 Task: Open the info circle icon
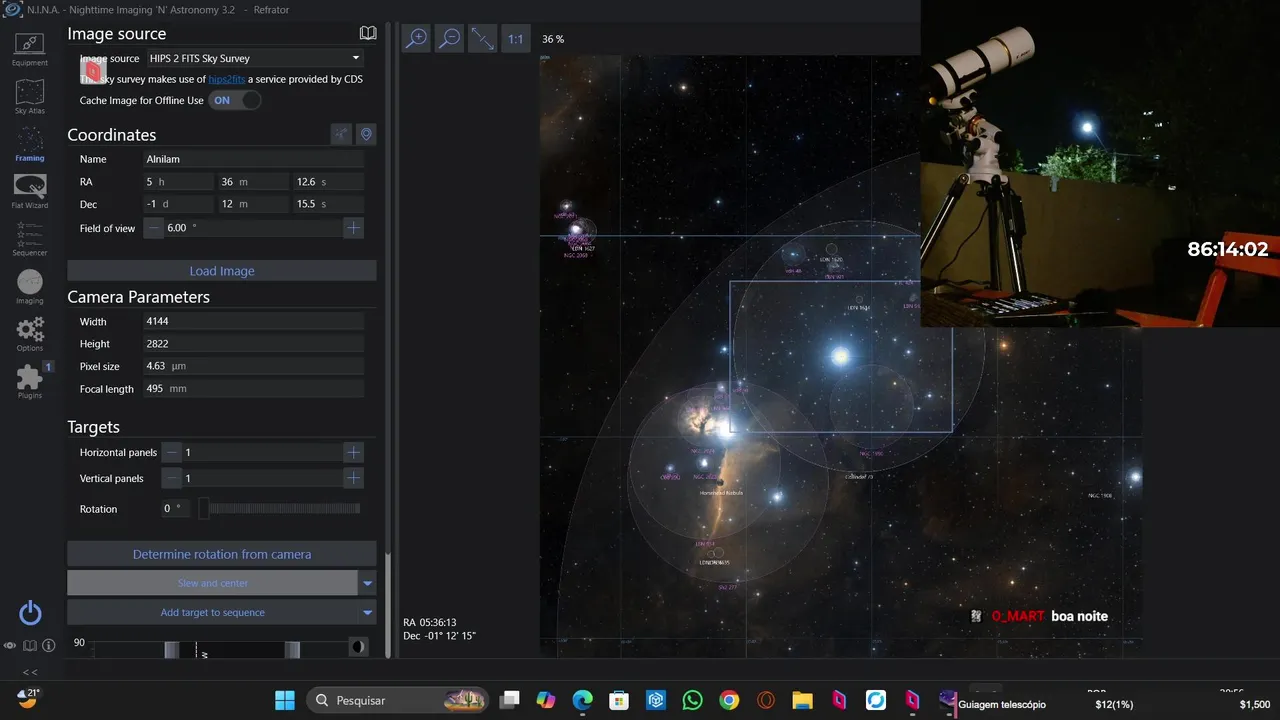point(48,646)
